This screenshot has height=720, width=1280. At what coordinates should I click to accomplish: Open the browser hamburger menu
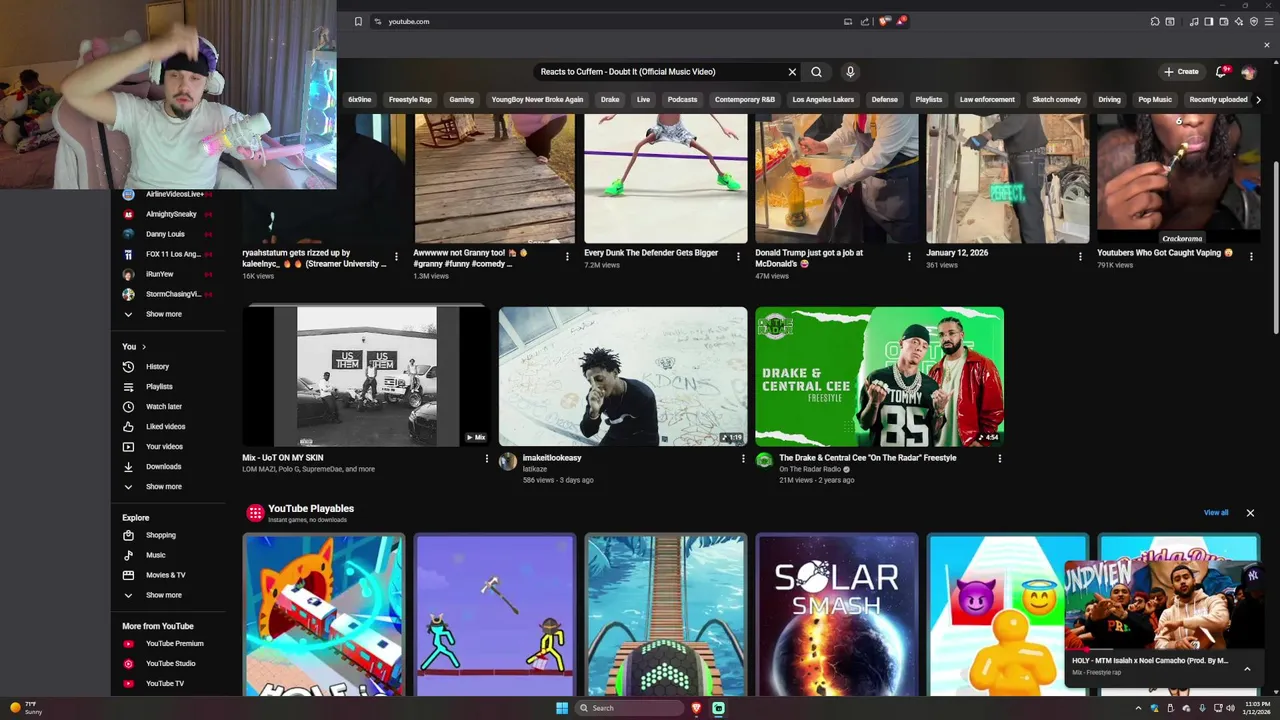click(x=1268, y=21)
